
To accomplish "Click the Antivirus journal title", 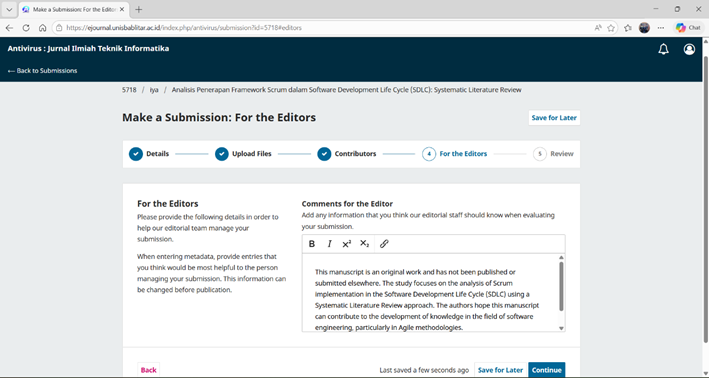I will [88, 48].
